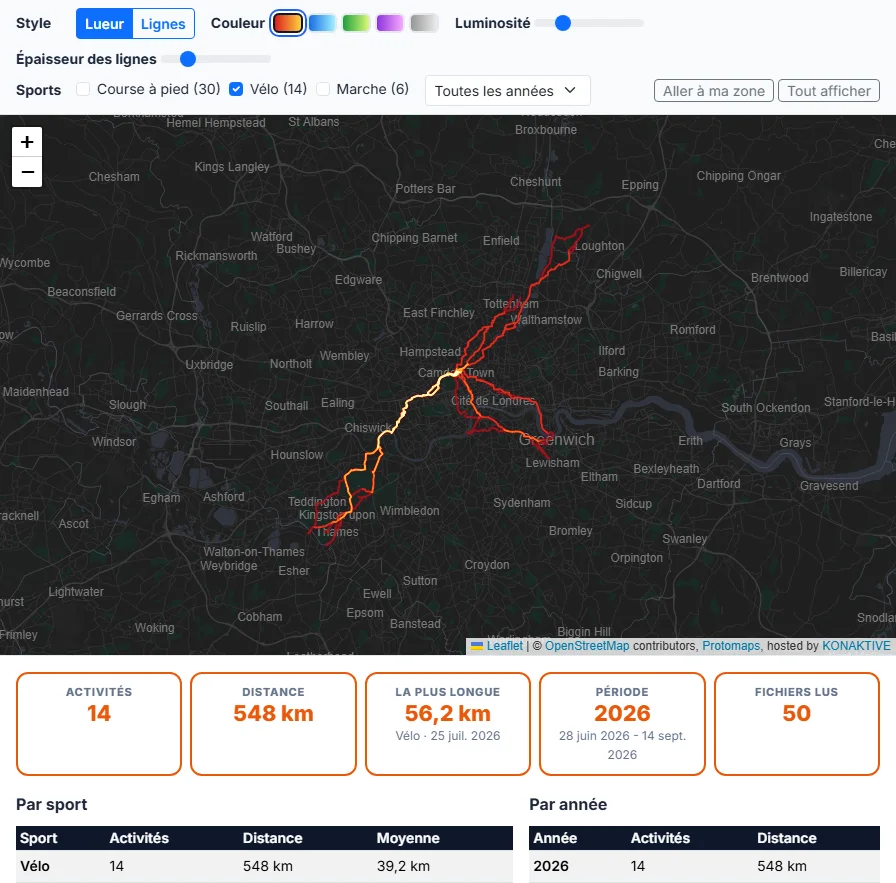Pick the blue color swatch

coord(322,23)
